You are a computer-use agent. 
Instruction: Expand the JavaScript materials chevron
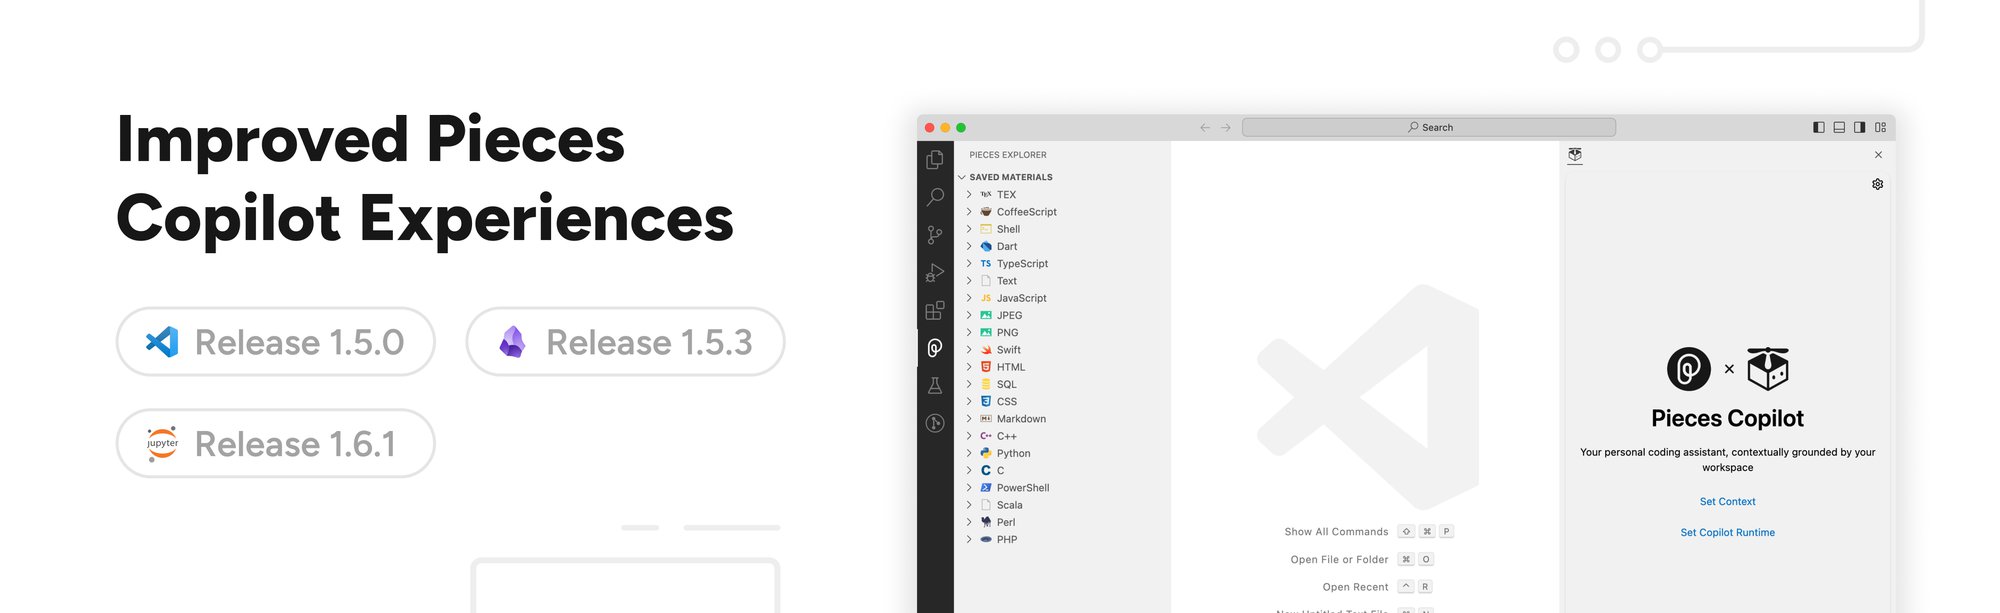click(x=969, y=298)
